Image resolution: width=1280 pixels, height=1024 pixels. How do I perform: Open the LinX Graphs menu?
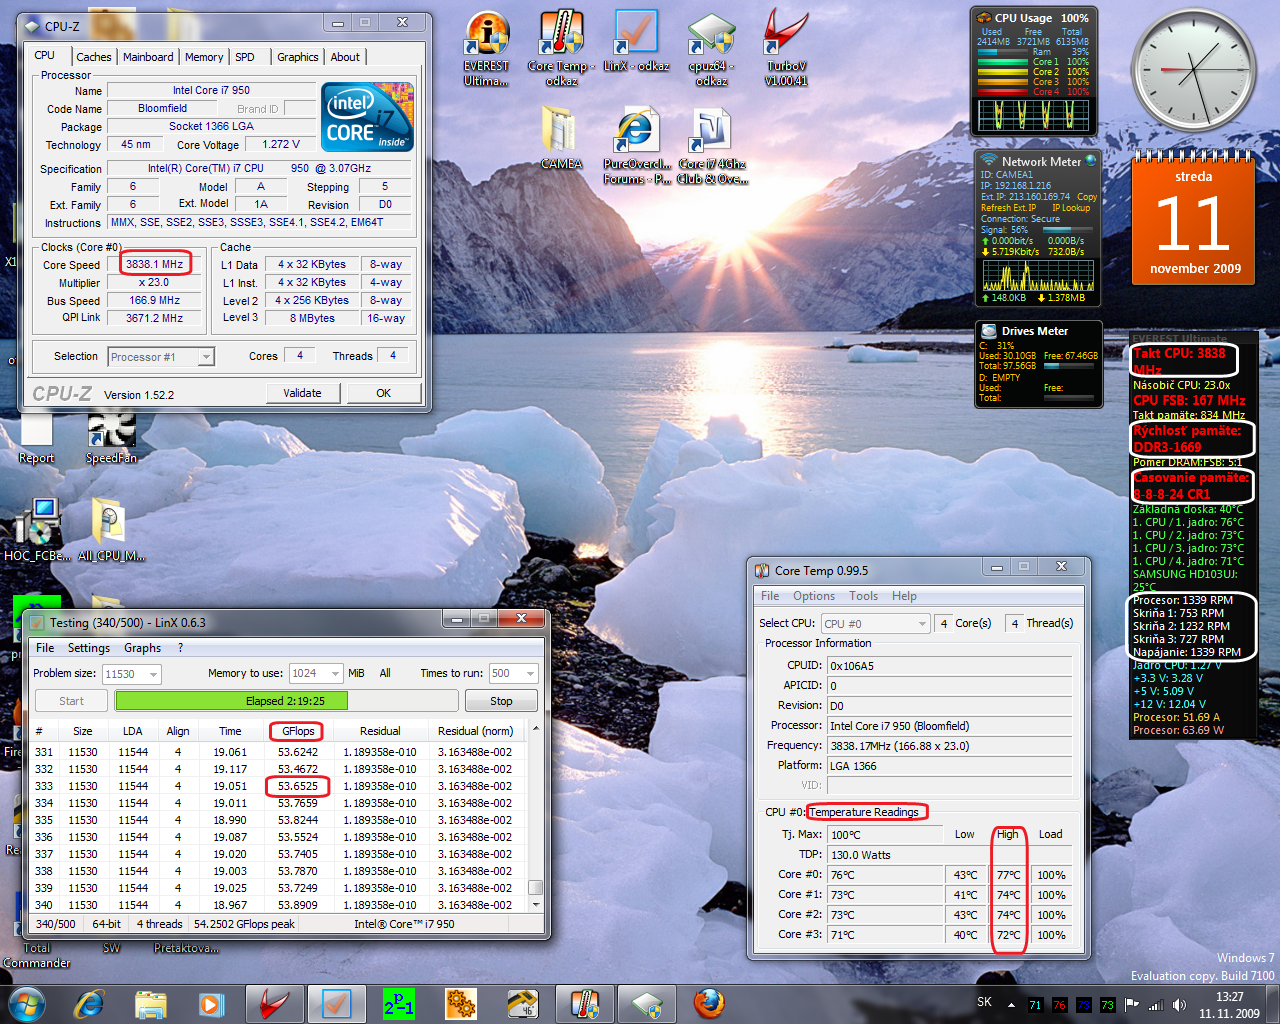pos(142,648)
